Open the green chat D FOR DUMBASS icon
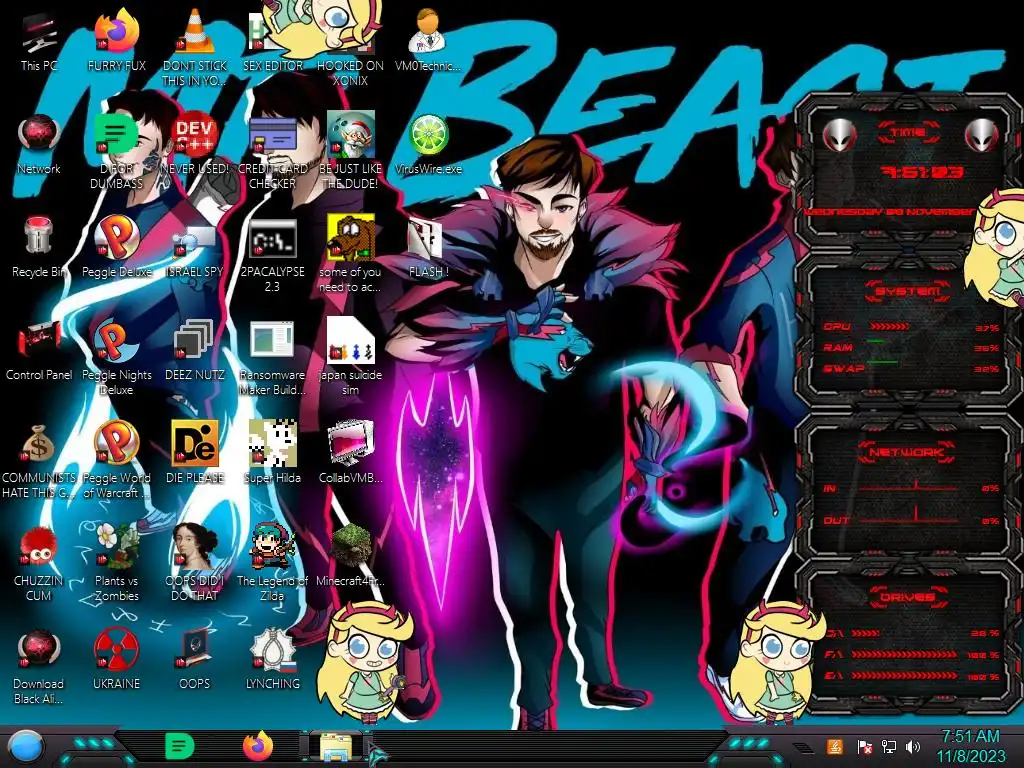The height and width of the screenshot is (768, 1024). [116, 136]
